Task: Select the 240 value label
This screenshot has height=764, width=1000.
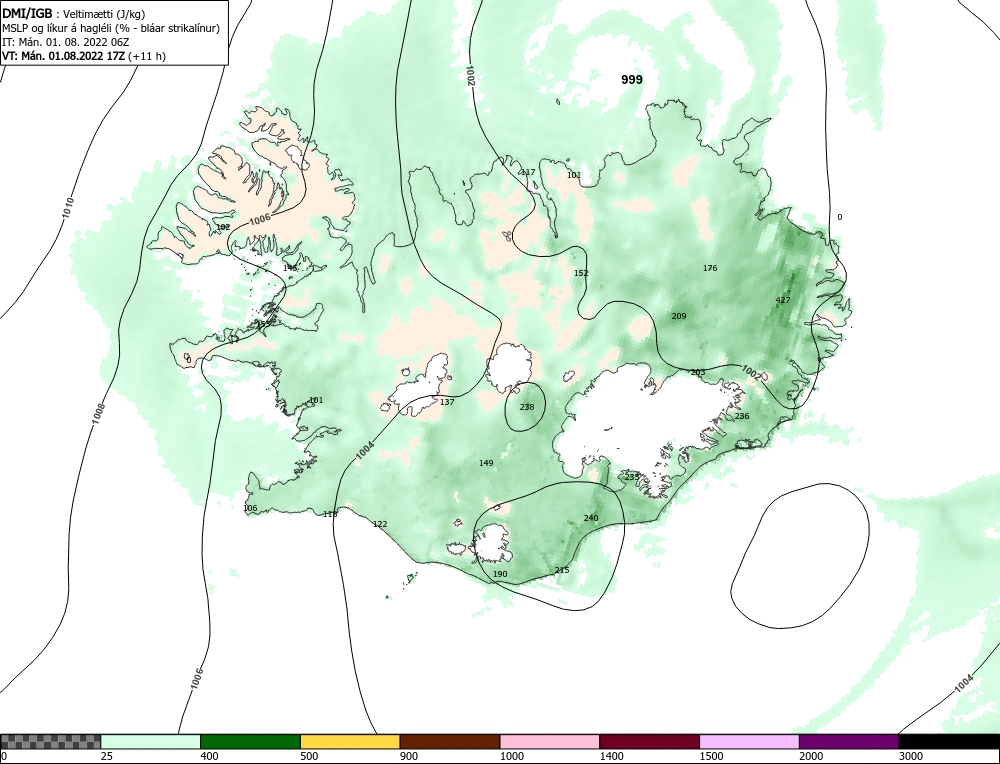Action: [x=591, y=518]
